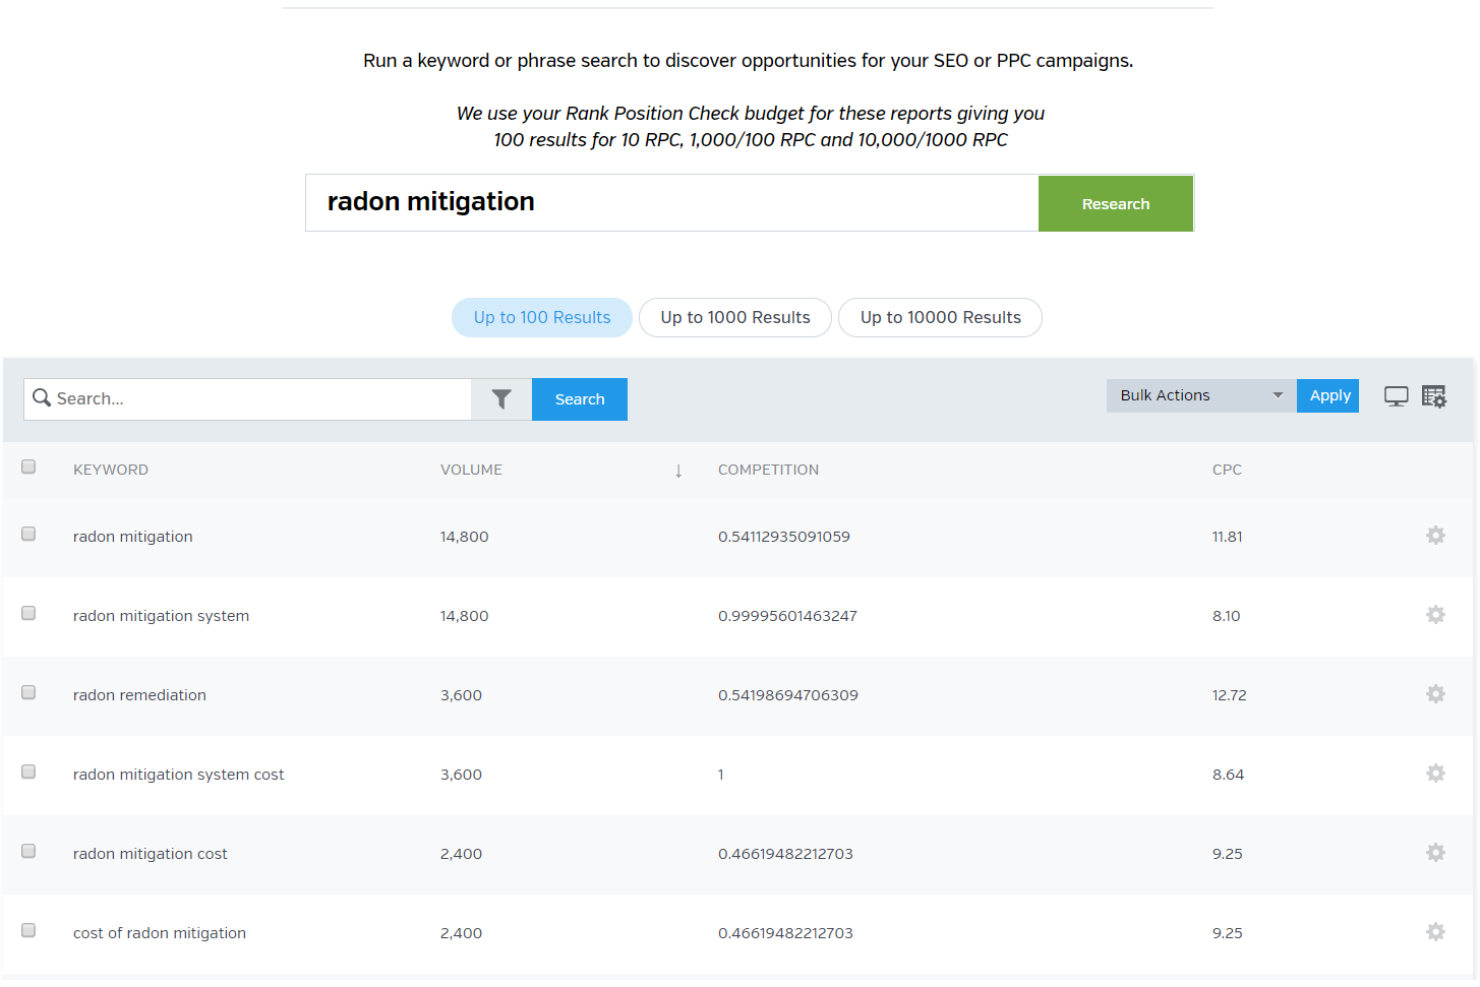Expand bulk actions via its chevron arrow
Viewport: 1480px width, 987px height.
[x=1277, y=395]
